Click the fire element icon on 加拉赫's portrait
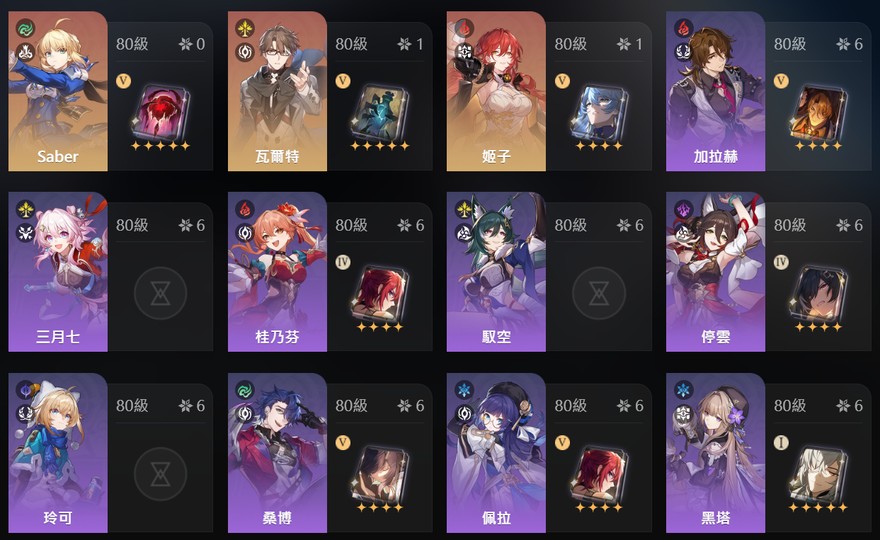 coord(683,28)
